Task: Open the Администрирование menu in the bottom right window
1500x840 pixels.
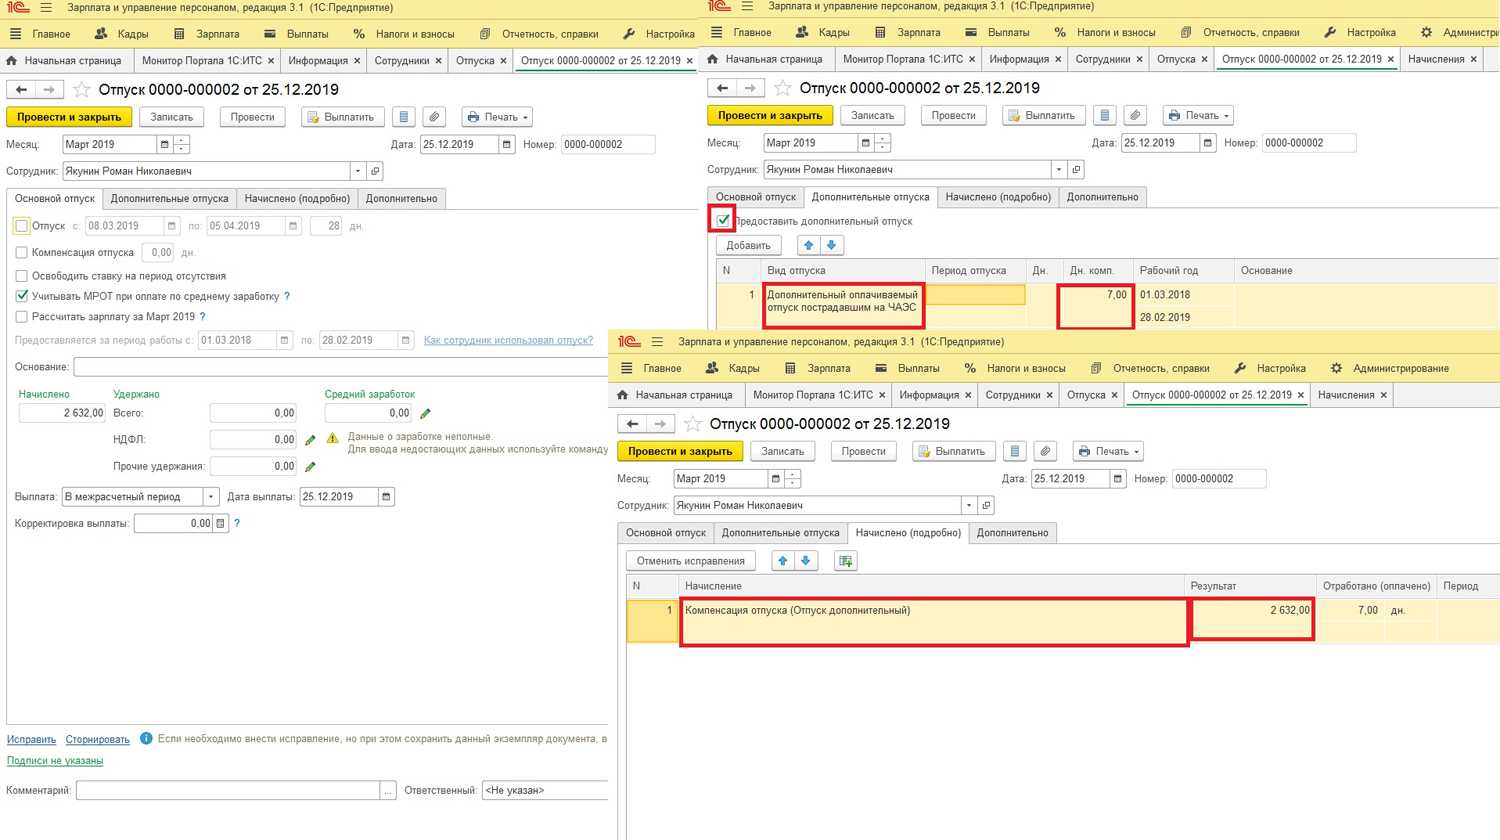Action: coord(1390,368)
